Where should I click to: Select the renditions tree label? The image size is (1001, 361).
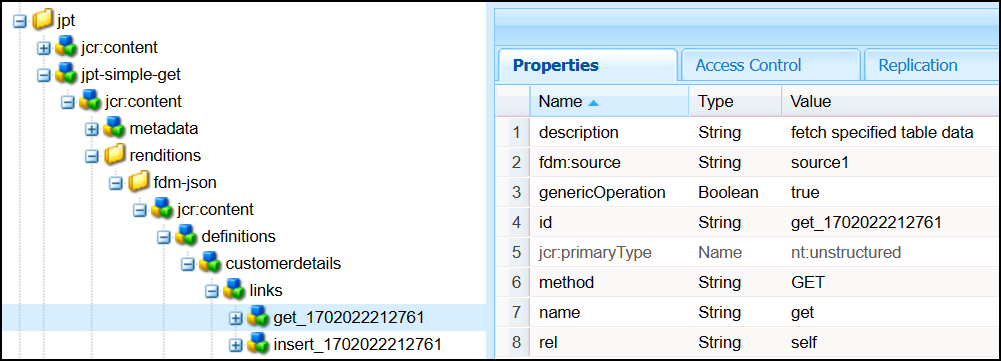point(165,155)
